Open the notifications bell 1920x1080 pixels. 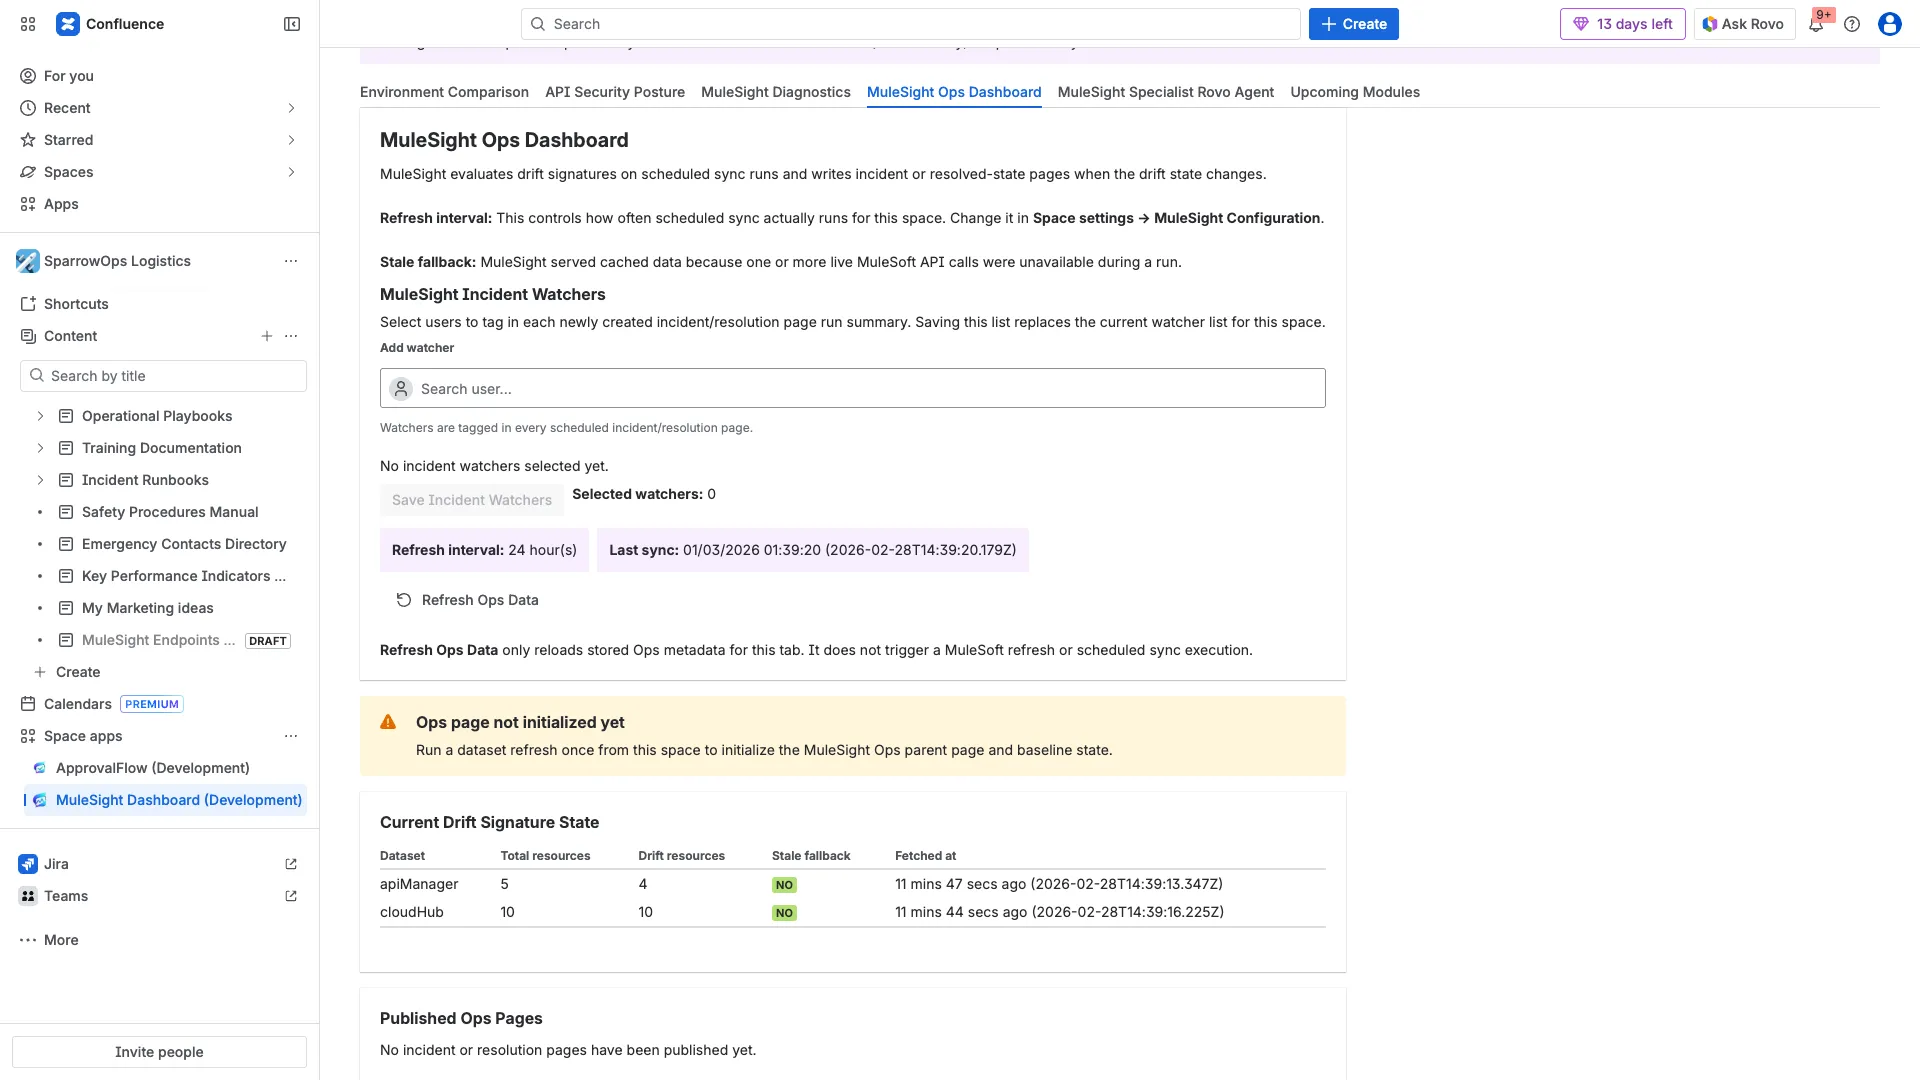click(x=1816, y=24)
